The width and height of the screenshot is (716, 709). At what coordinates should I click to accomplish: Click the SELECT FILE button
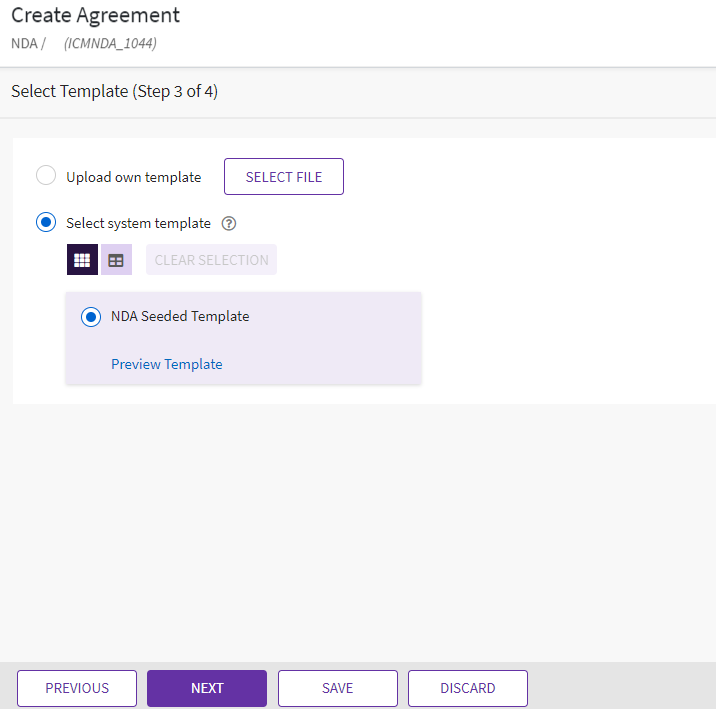point(284,177)
